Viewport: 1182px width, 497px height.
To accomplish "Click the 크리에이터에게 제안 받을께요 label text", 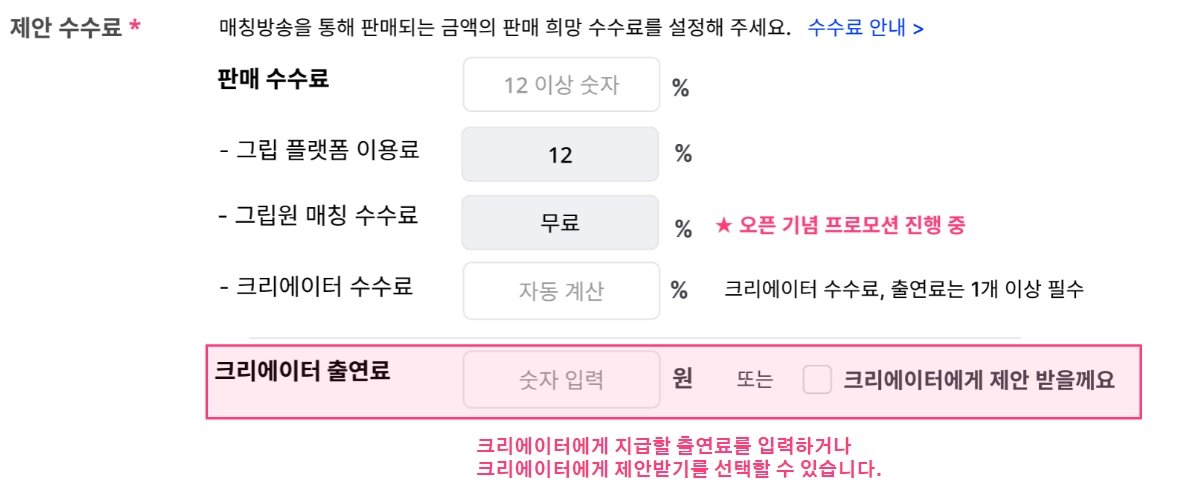I will (x=978, y=380).
